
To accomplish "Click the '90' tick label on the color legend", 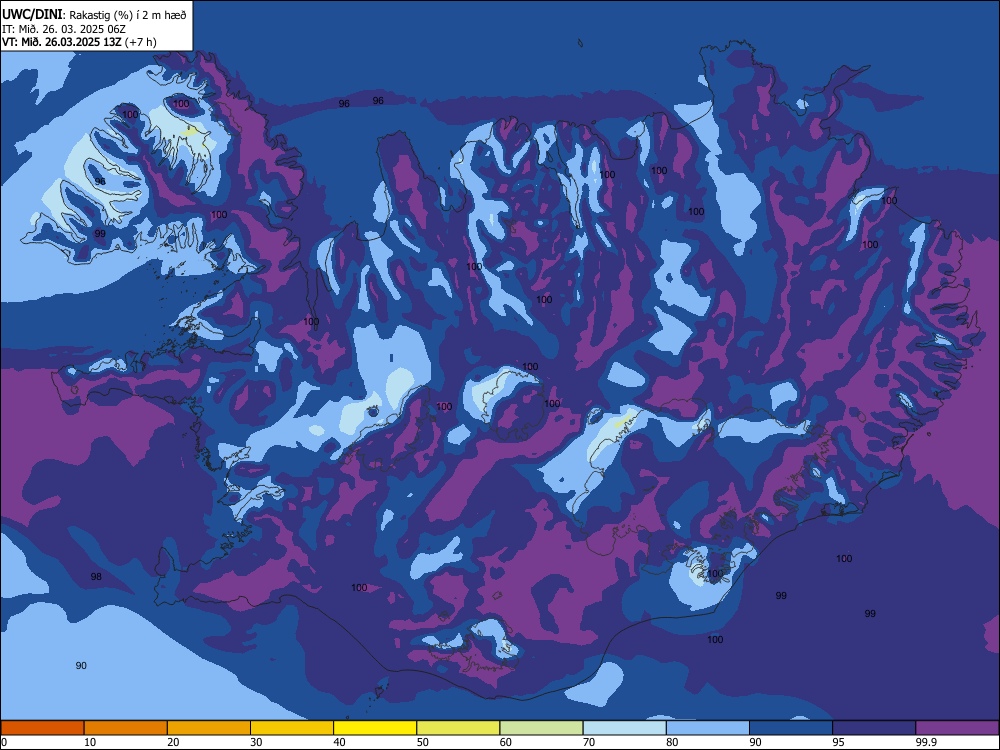I will [x=756, y=742].
